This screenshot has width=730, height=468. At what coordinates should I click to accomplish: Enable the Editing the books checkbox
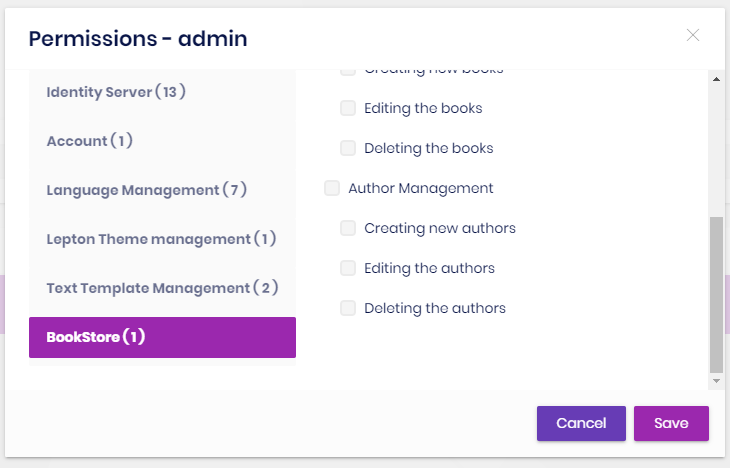point(348,108)
